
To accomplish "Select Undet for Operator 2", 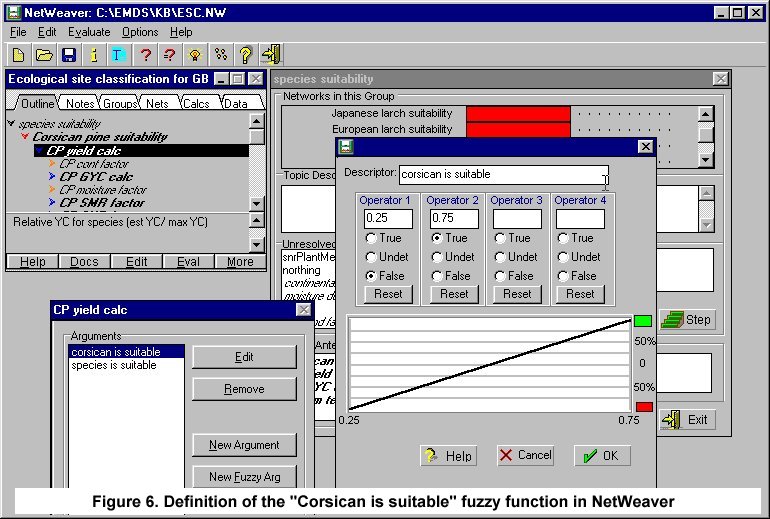I will (437, 257).
